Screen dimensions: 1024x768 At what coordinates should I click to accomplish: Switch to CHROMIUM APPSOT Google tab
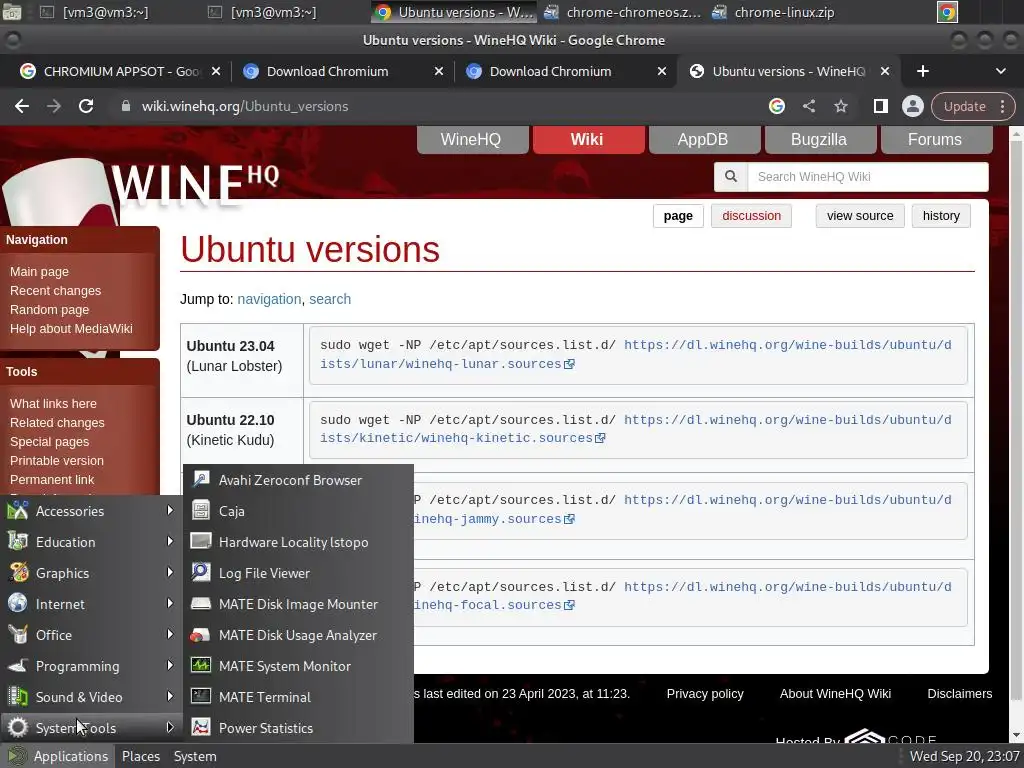(x=121, y=71)
